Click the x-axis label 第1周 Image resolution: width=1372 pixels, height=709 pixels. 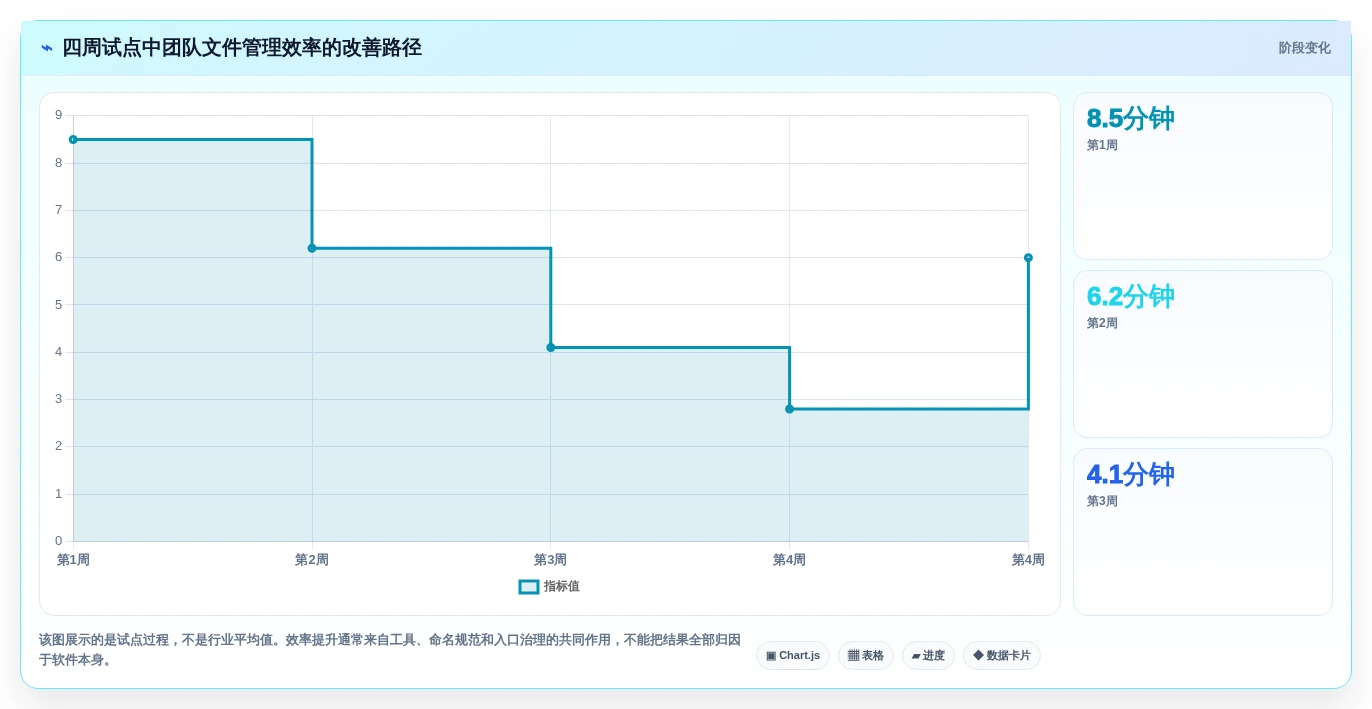[x=73, y=560]
